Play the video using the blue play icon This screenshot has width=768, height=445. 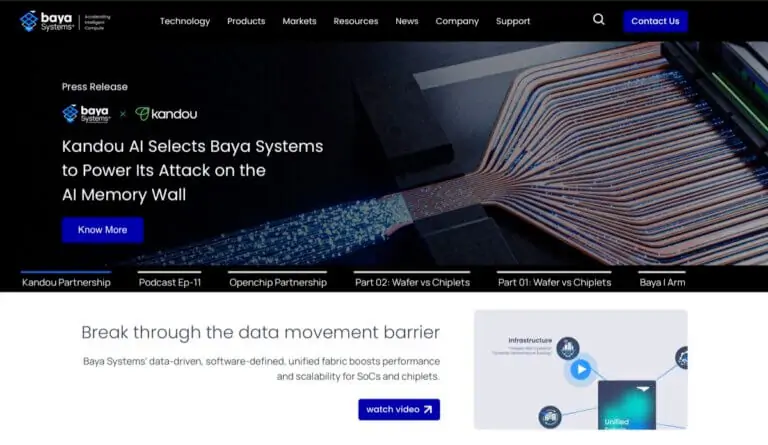pos(581,369)
